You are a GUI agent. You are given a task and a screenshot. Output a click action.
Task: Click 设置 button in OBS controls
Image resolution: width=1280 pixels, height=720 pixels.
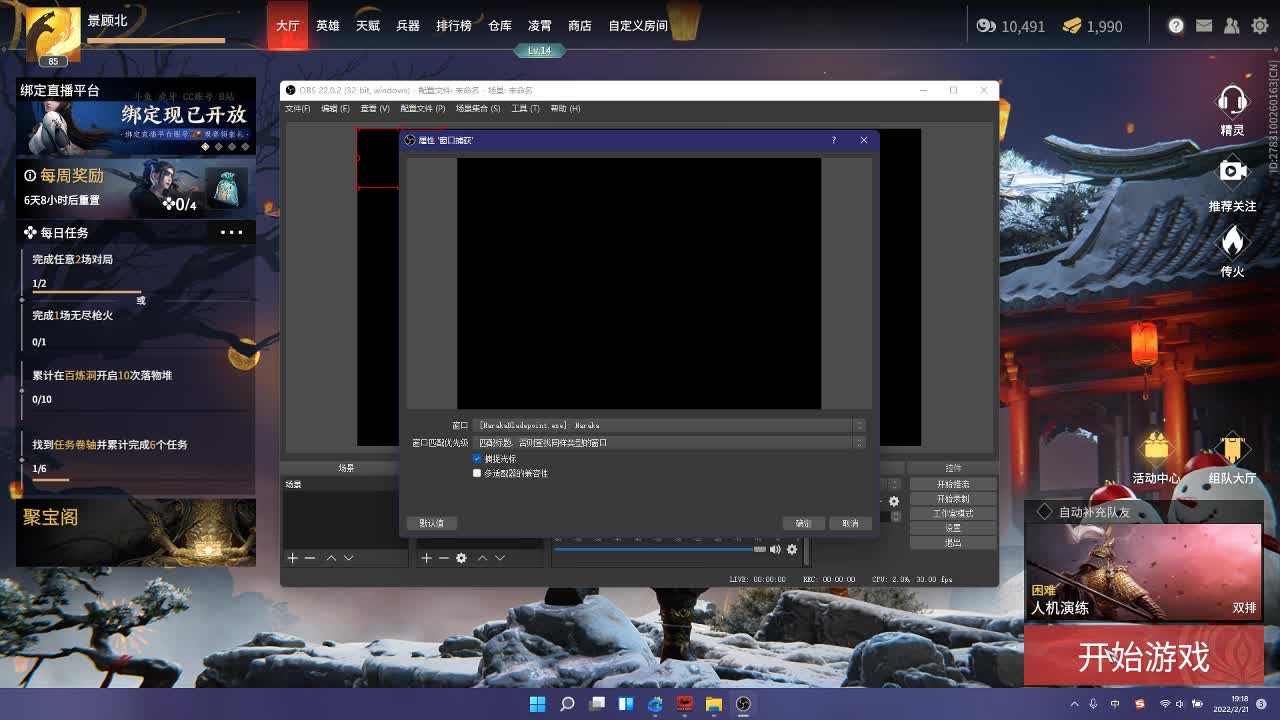point(953,528)
